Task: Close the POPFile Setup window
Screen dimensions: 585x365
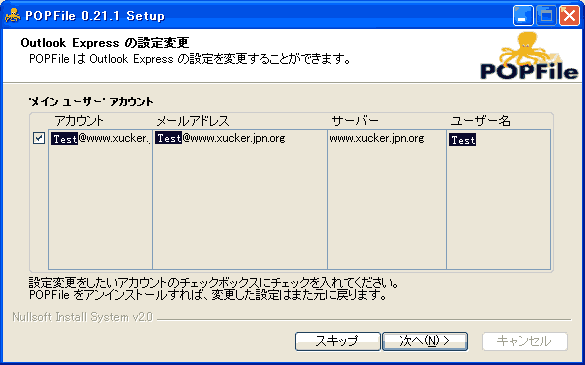Action: tap(569, 16)
